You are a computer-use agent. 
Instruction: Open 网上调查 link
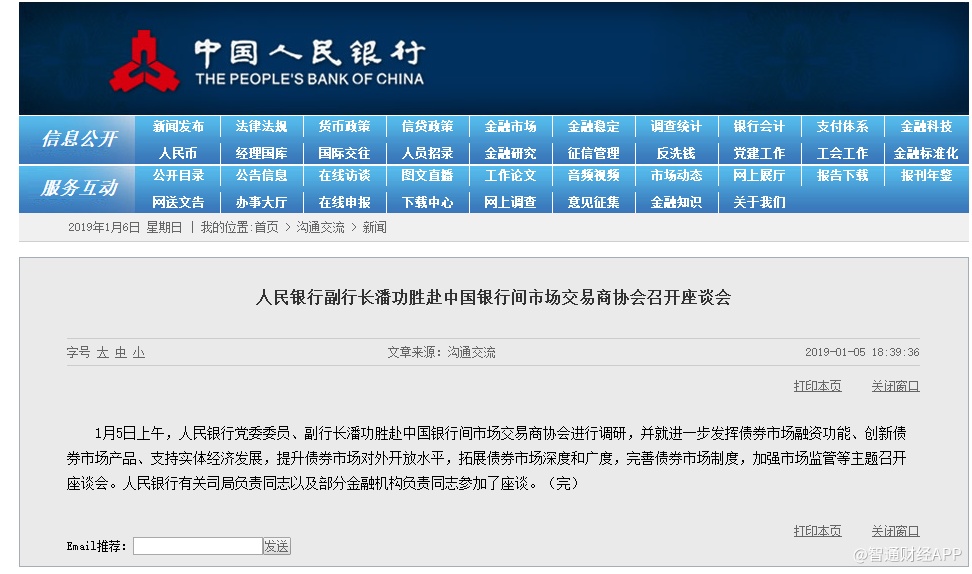(x=510, y=202)
